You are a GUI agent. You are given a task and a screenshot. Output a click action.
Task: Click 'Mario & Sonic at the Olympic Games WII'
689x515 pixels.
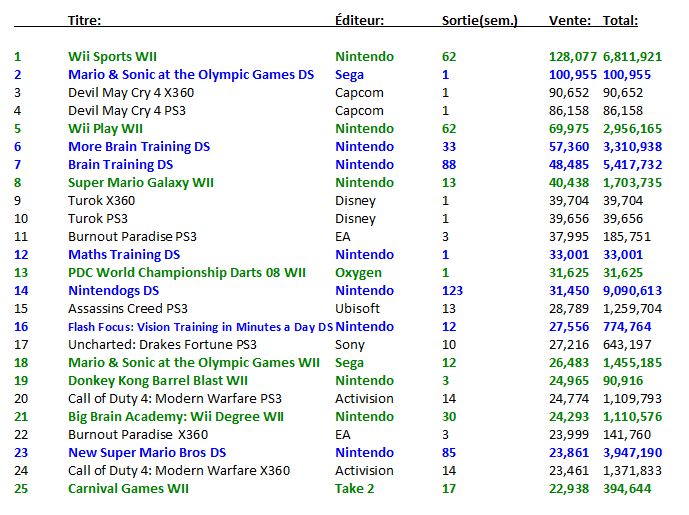(x=194, y=363)
